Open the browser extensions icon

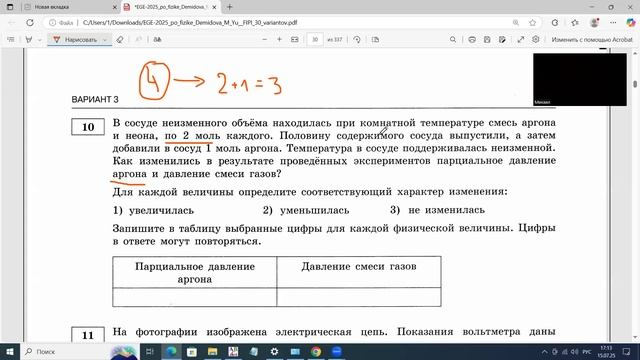click(x=555, y=22)
